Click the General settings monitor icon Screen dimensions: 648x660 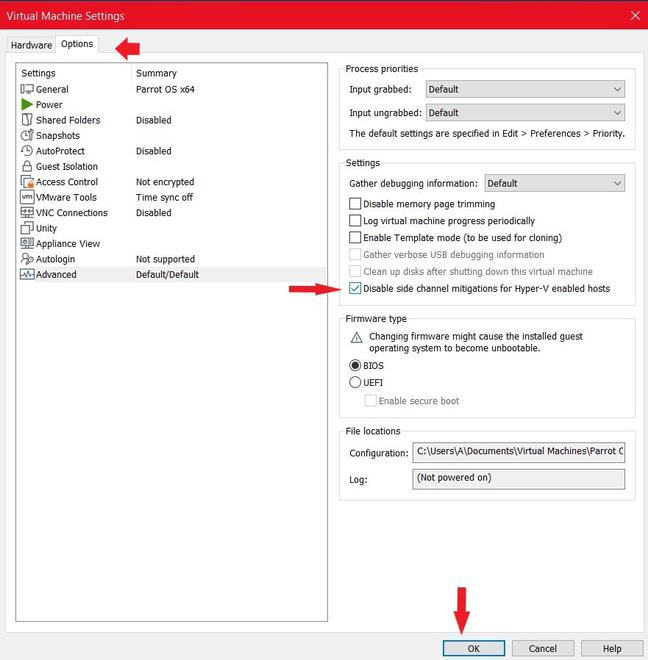tap(27, 89)
